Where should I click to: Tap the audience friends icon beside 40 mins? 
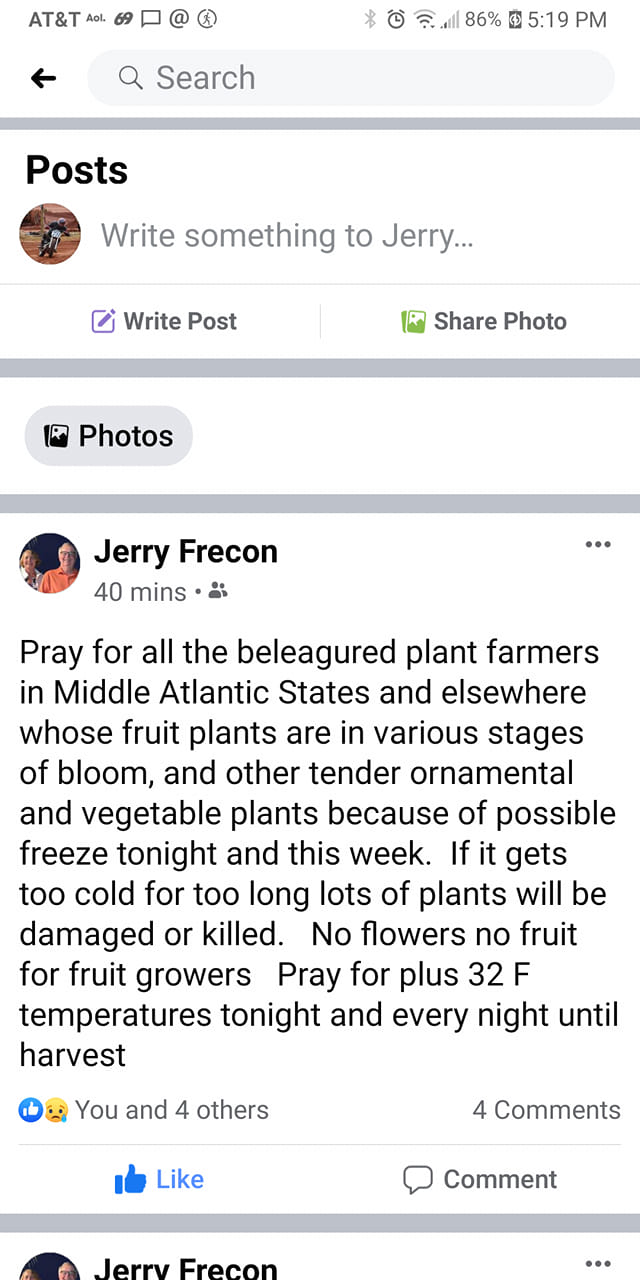219,592
